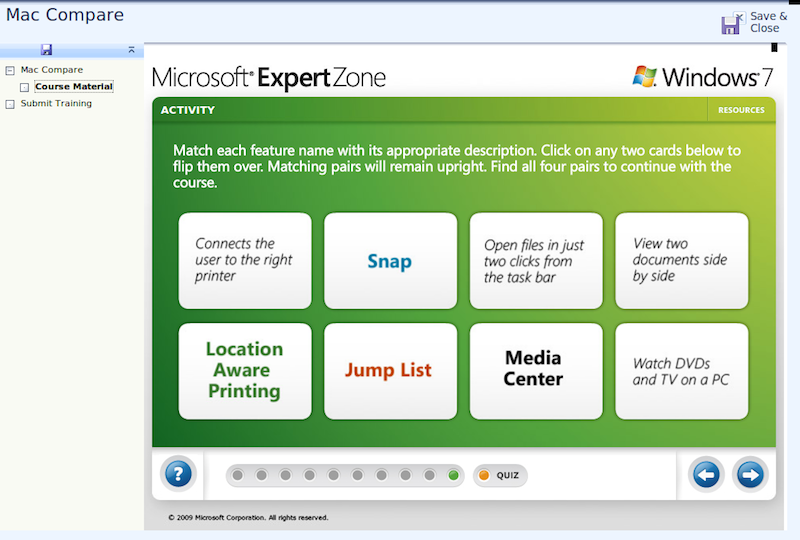Open help with the question mark icon
800x540 pixels.
click(x=178, y=474)
